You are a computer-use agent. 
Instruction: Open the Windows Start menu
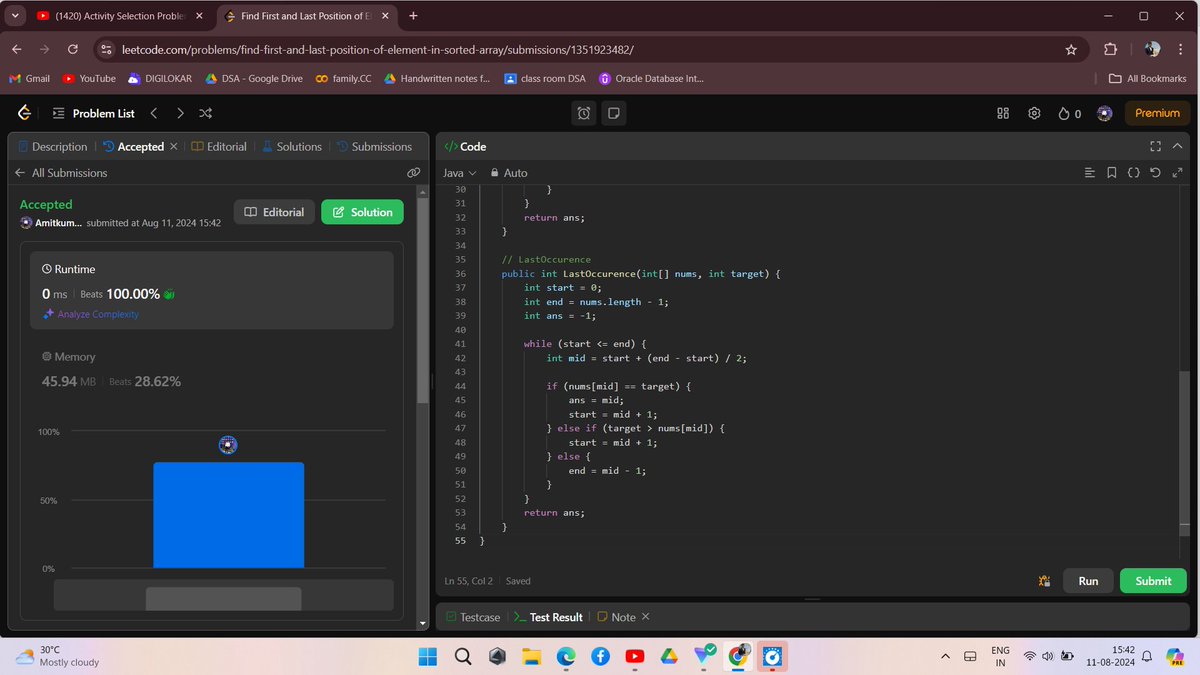[x=428, y=656]
